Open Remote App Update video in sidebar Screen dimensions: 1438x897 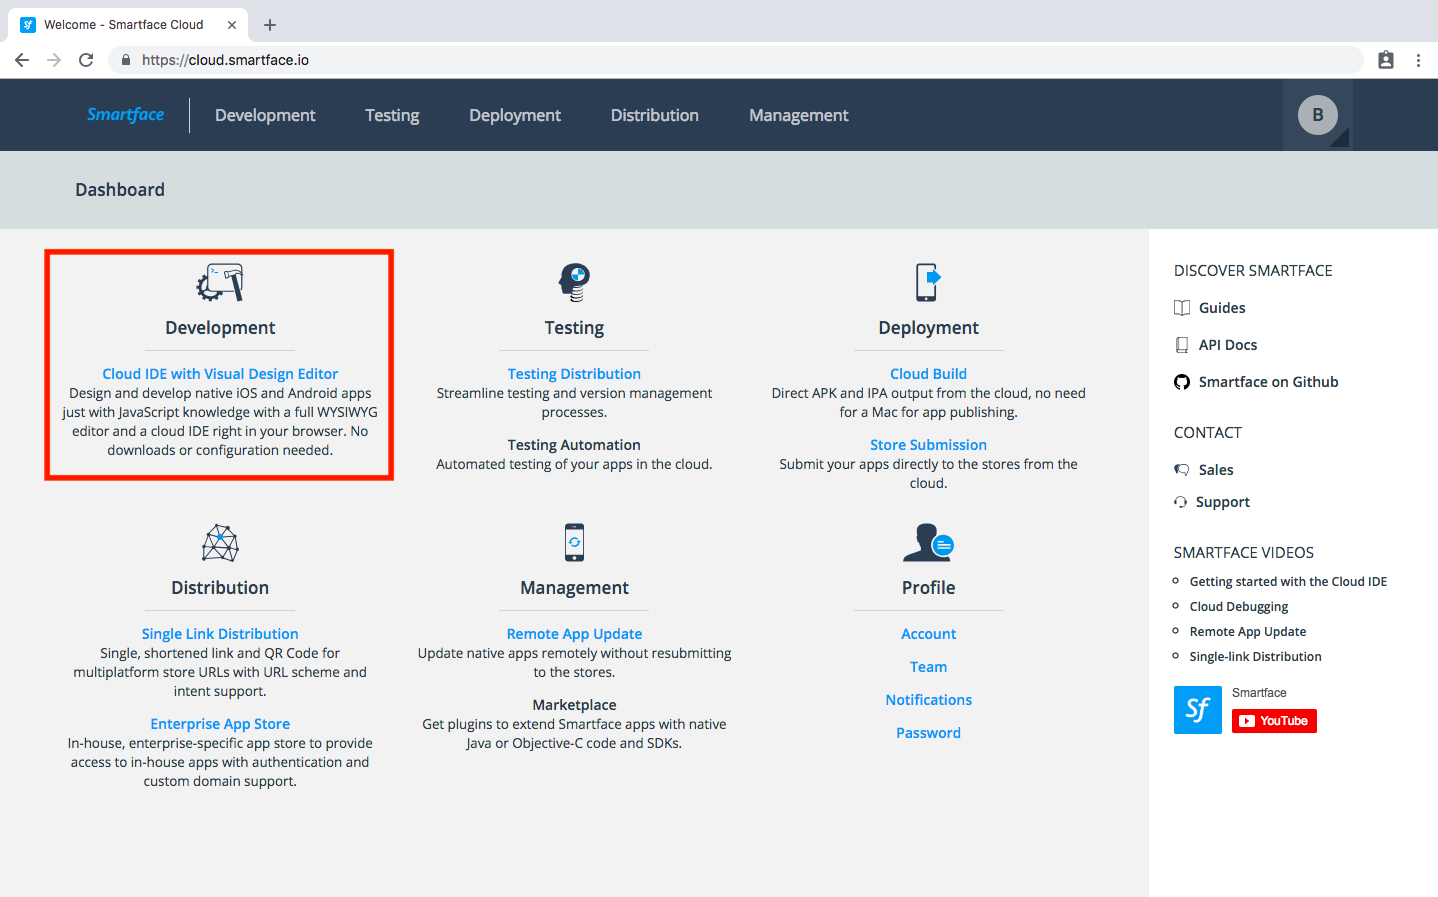[1248, 632]
